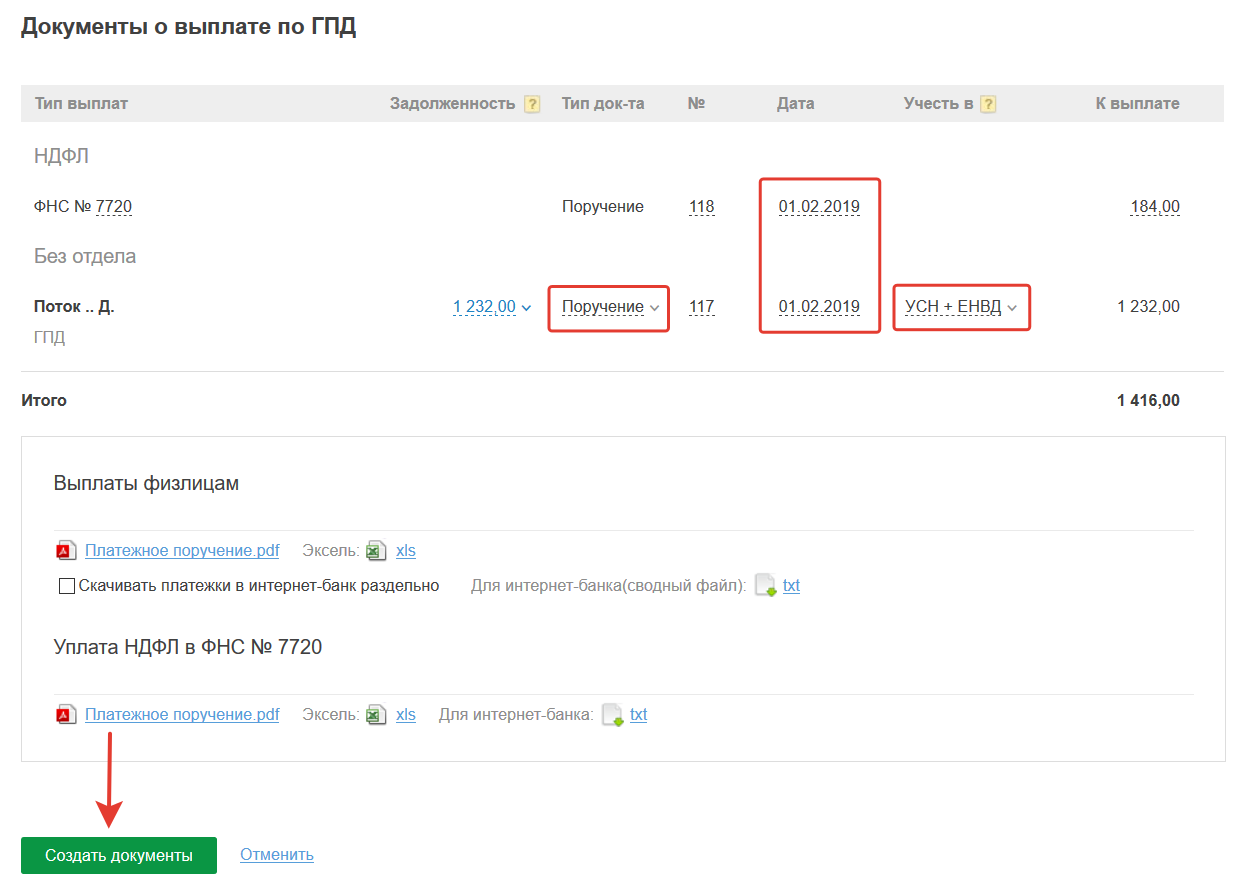Download txt сводный файл link
1239x886 pixels.
click(791, 586)
